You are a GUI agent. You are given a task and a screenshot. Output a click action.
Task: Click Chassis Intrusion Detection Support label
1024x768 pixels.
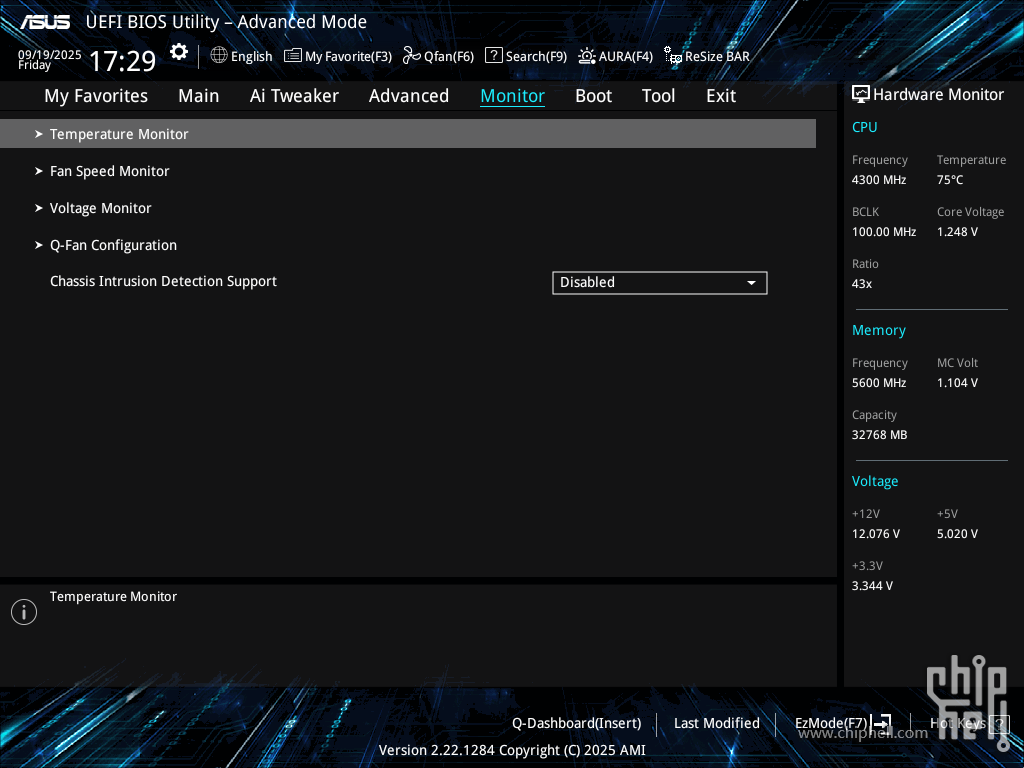163,281
